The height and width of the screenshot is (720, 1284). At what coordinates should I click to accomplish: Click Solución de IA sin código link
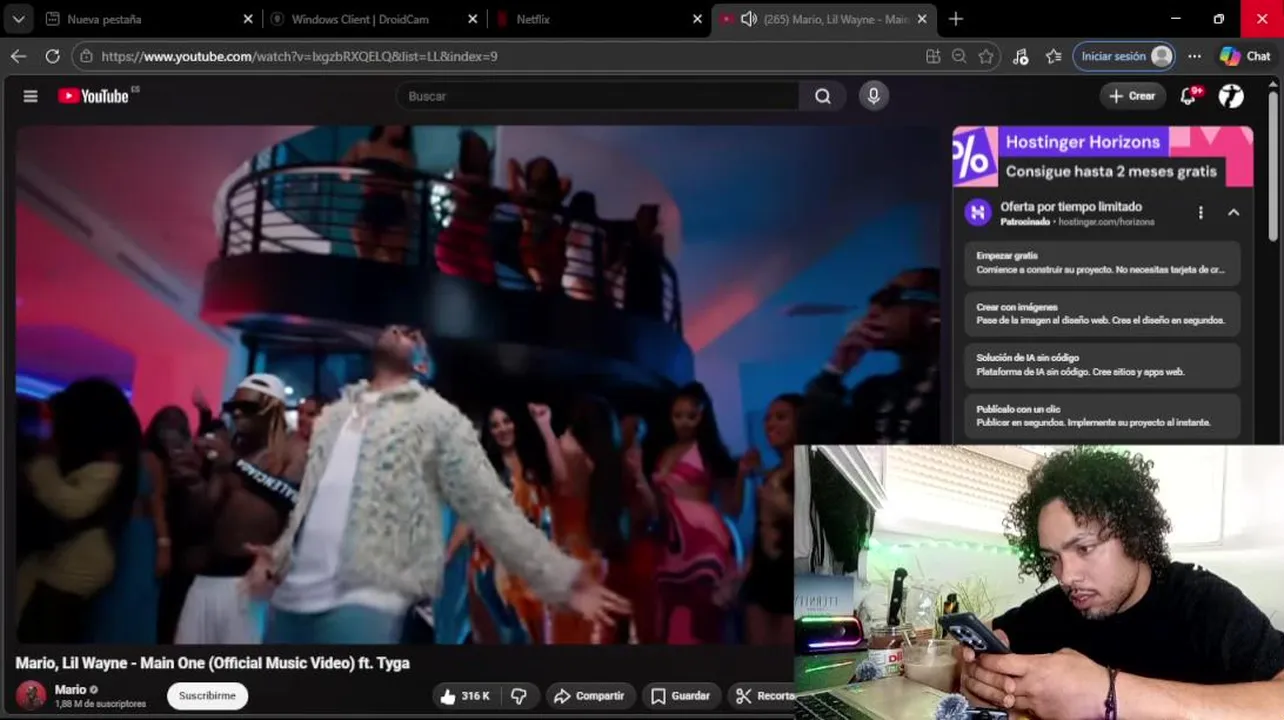pos(1102,365)
